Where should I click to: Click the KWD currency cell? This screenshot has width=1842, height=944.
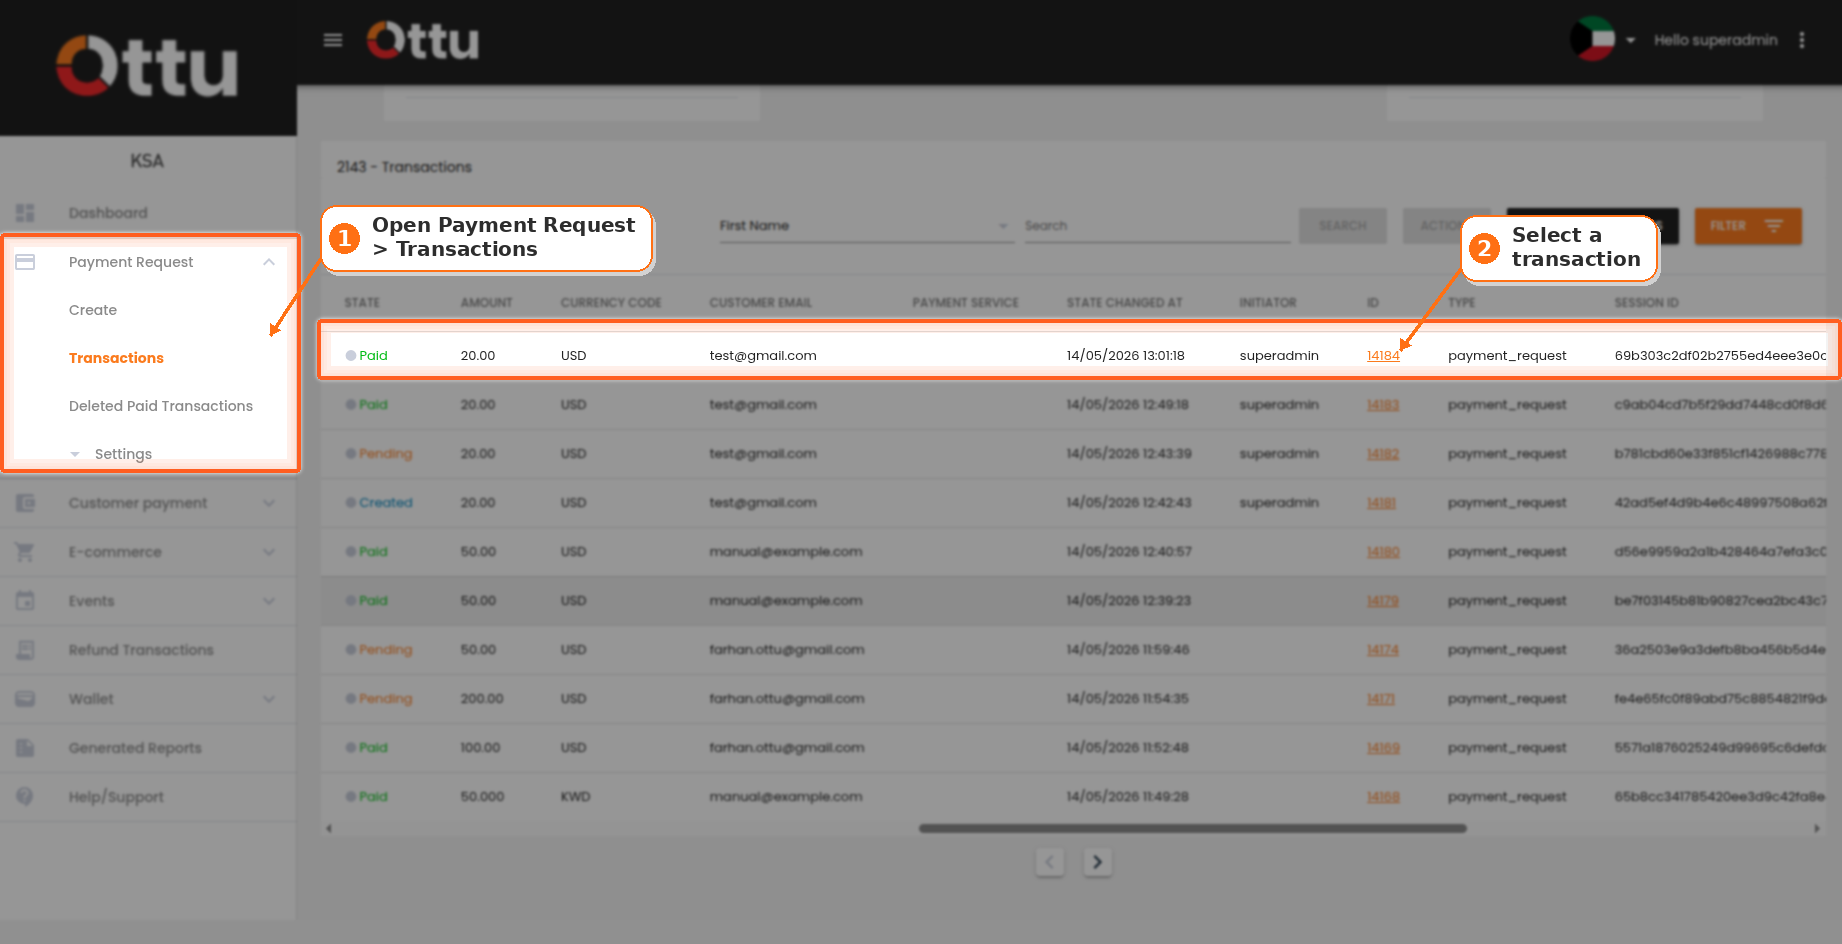click(575, 797)
